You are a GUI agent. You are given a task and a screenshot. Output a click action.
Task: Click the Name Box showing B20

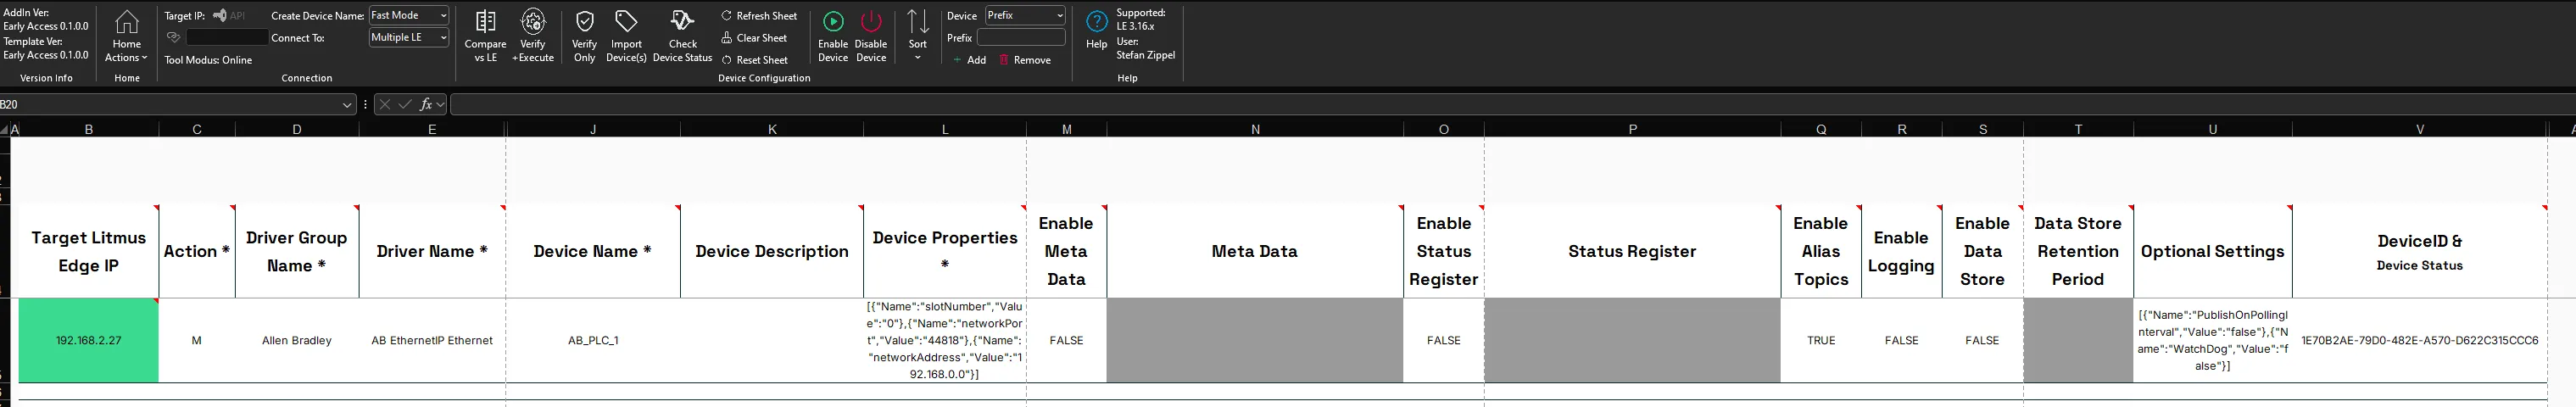click(170, 104)
